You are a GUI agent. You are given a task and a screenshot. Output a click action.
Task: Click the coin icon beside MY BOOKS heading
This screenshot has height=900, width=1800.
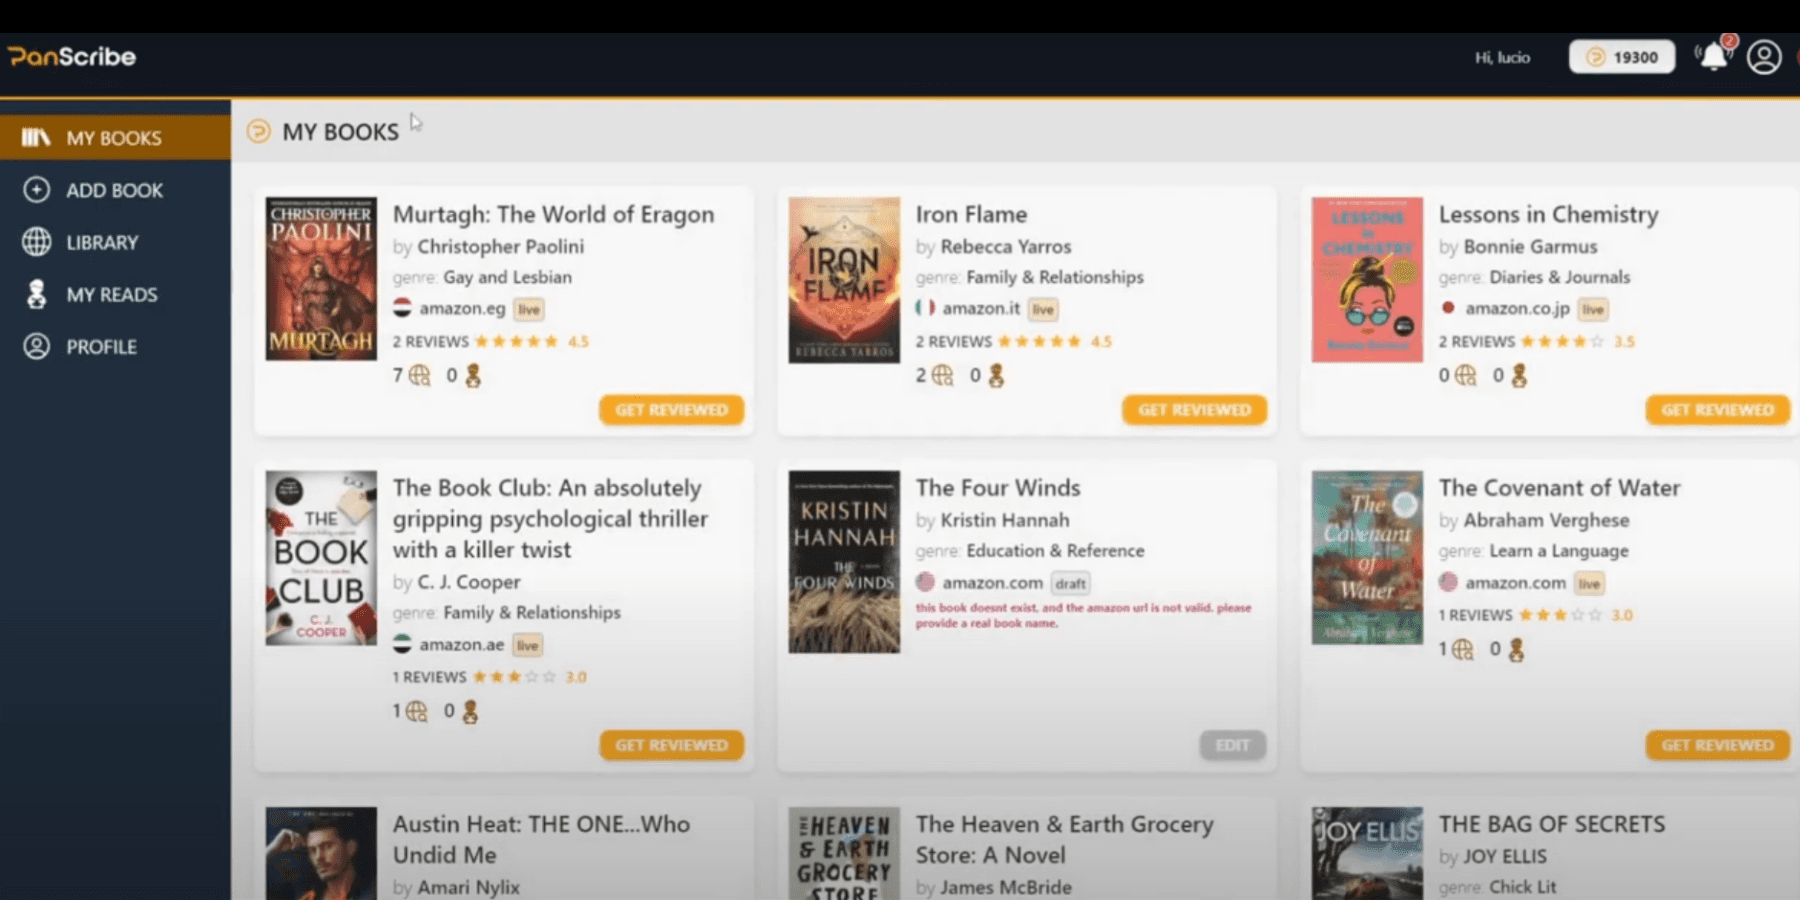(x=258, y=131)
